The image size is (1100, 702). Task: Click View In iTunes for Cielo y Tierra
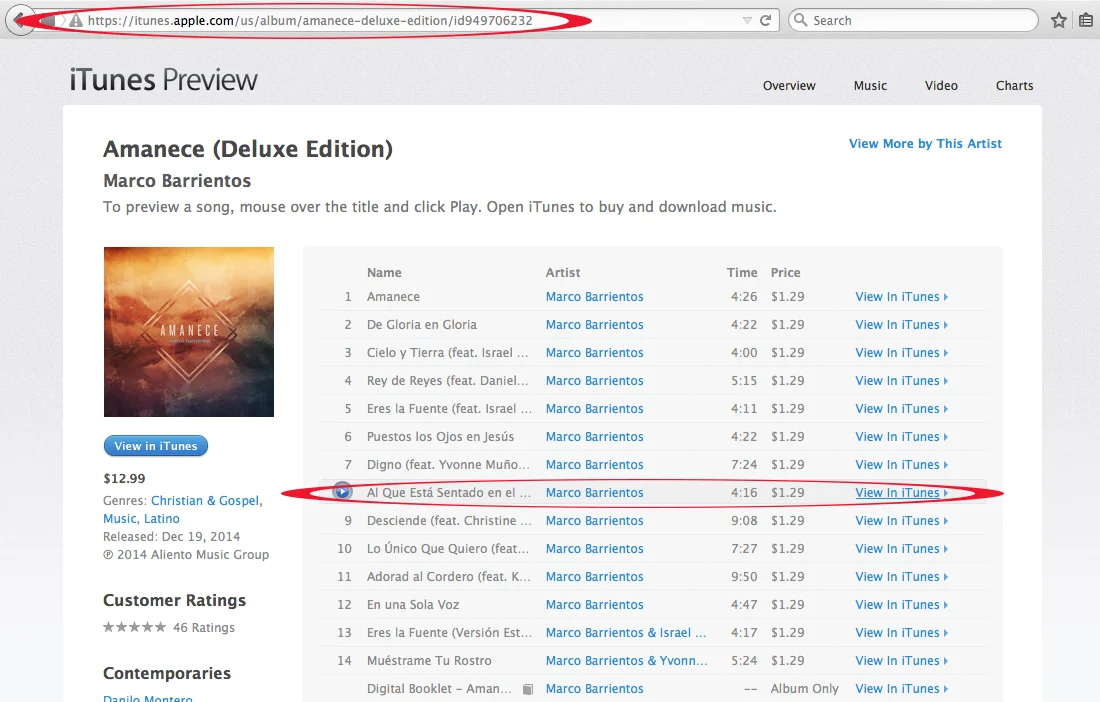[901, 353]
